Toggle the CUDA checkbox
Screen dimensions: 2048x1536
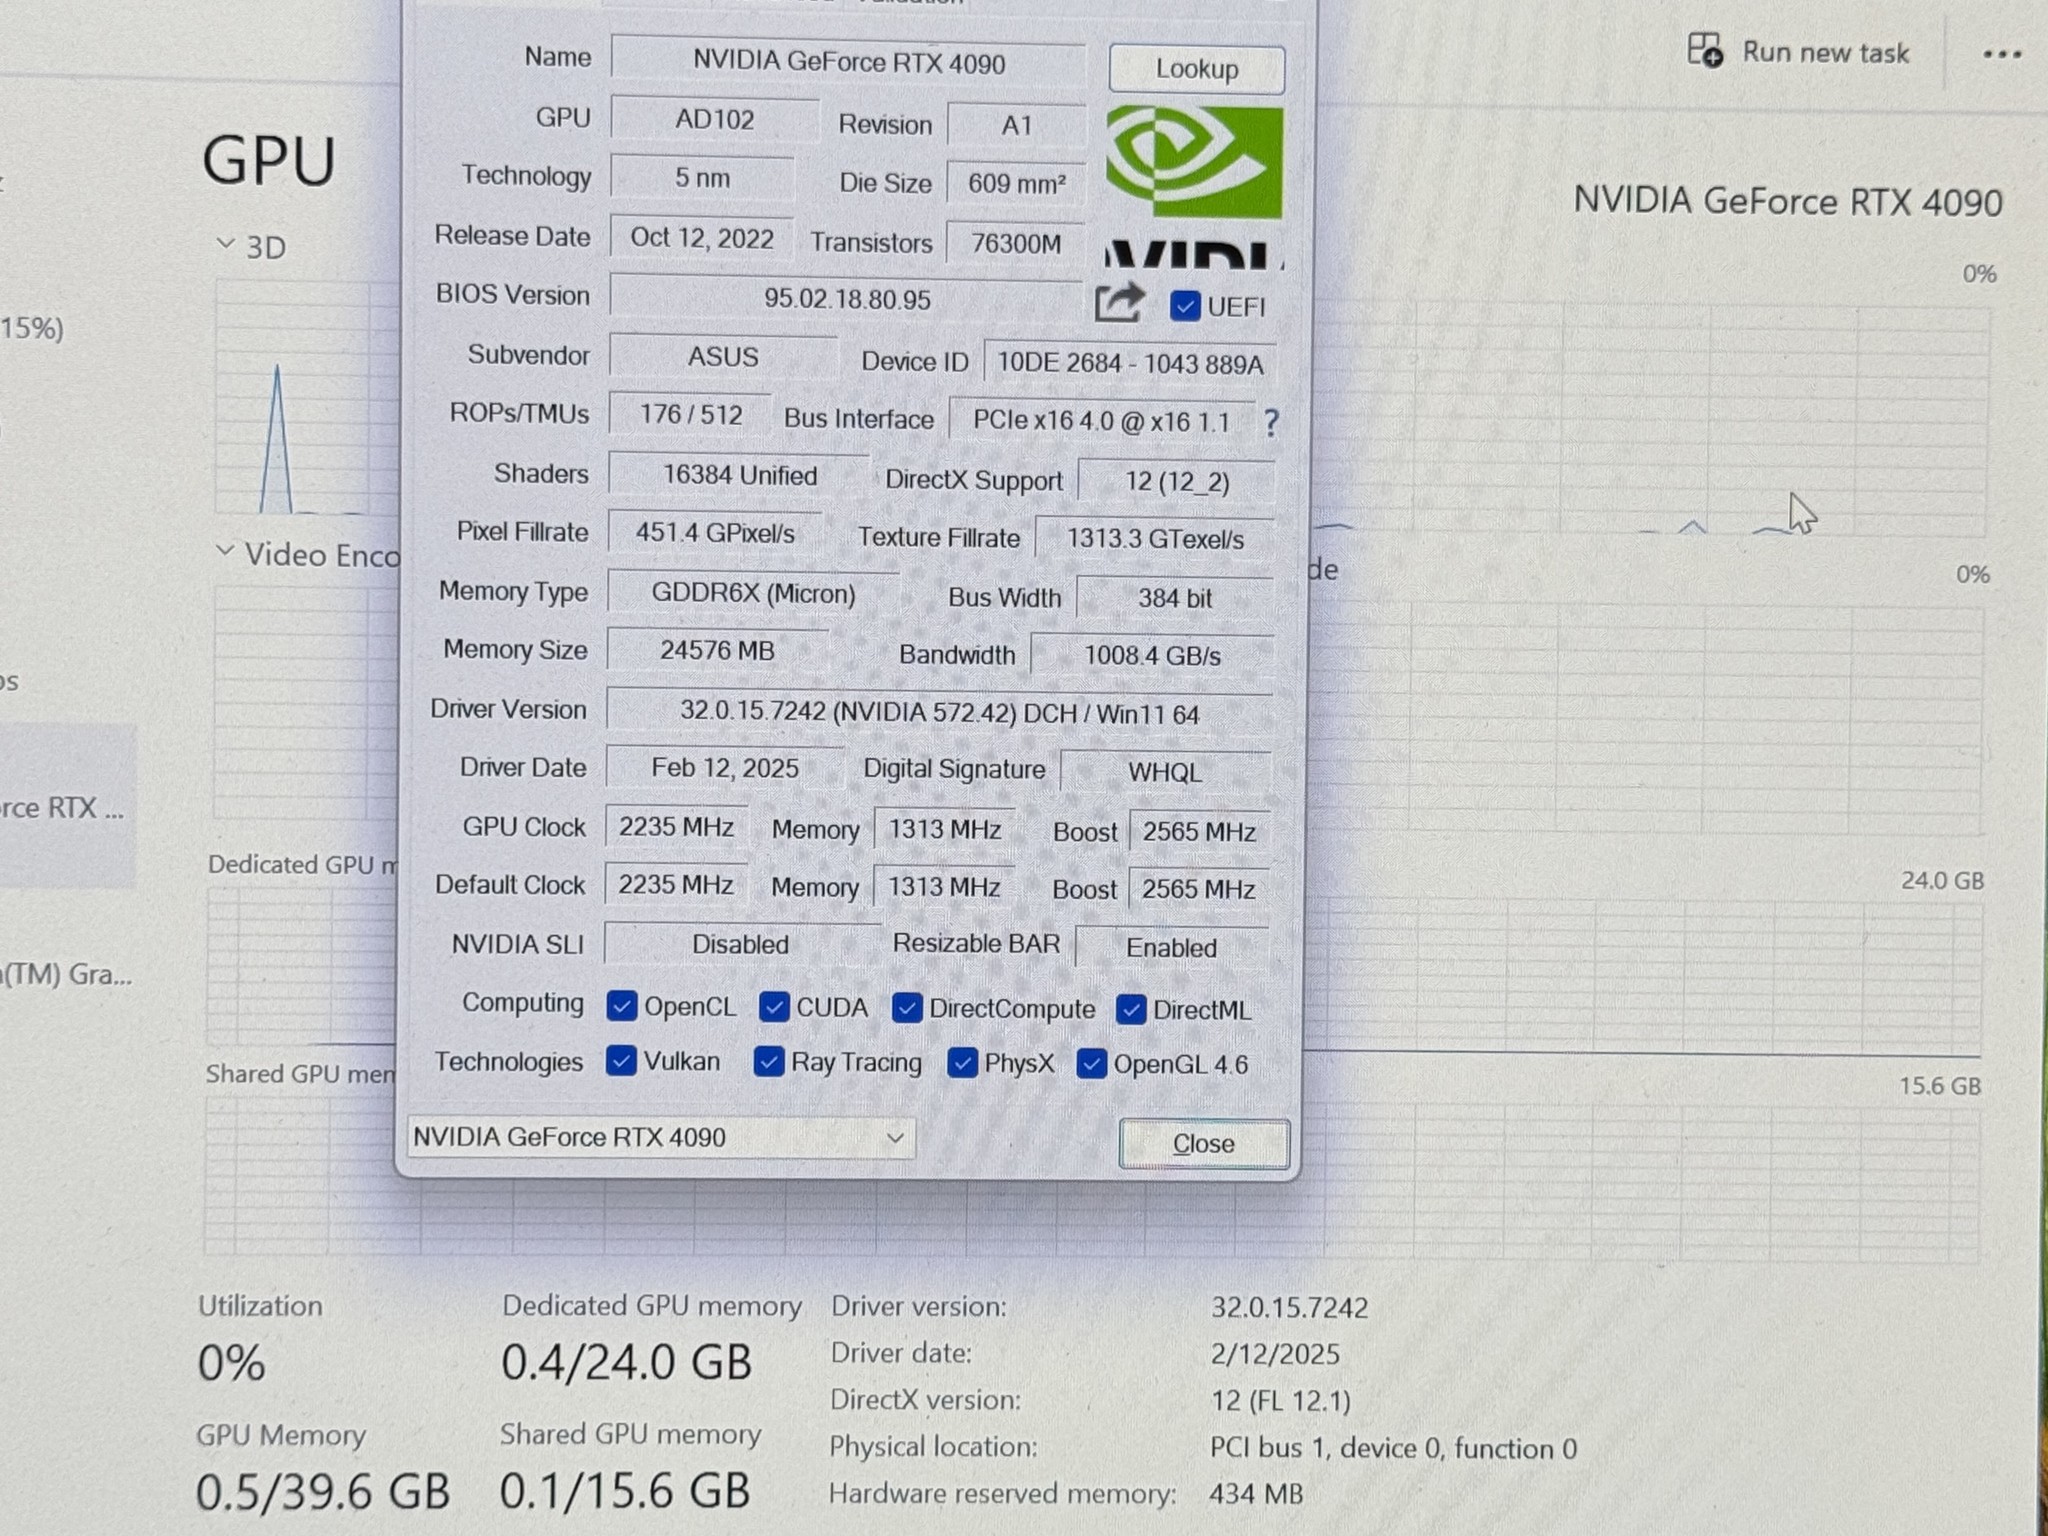[773, 1007]
